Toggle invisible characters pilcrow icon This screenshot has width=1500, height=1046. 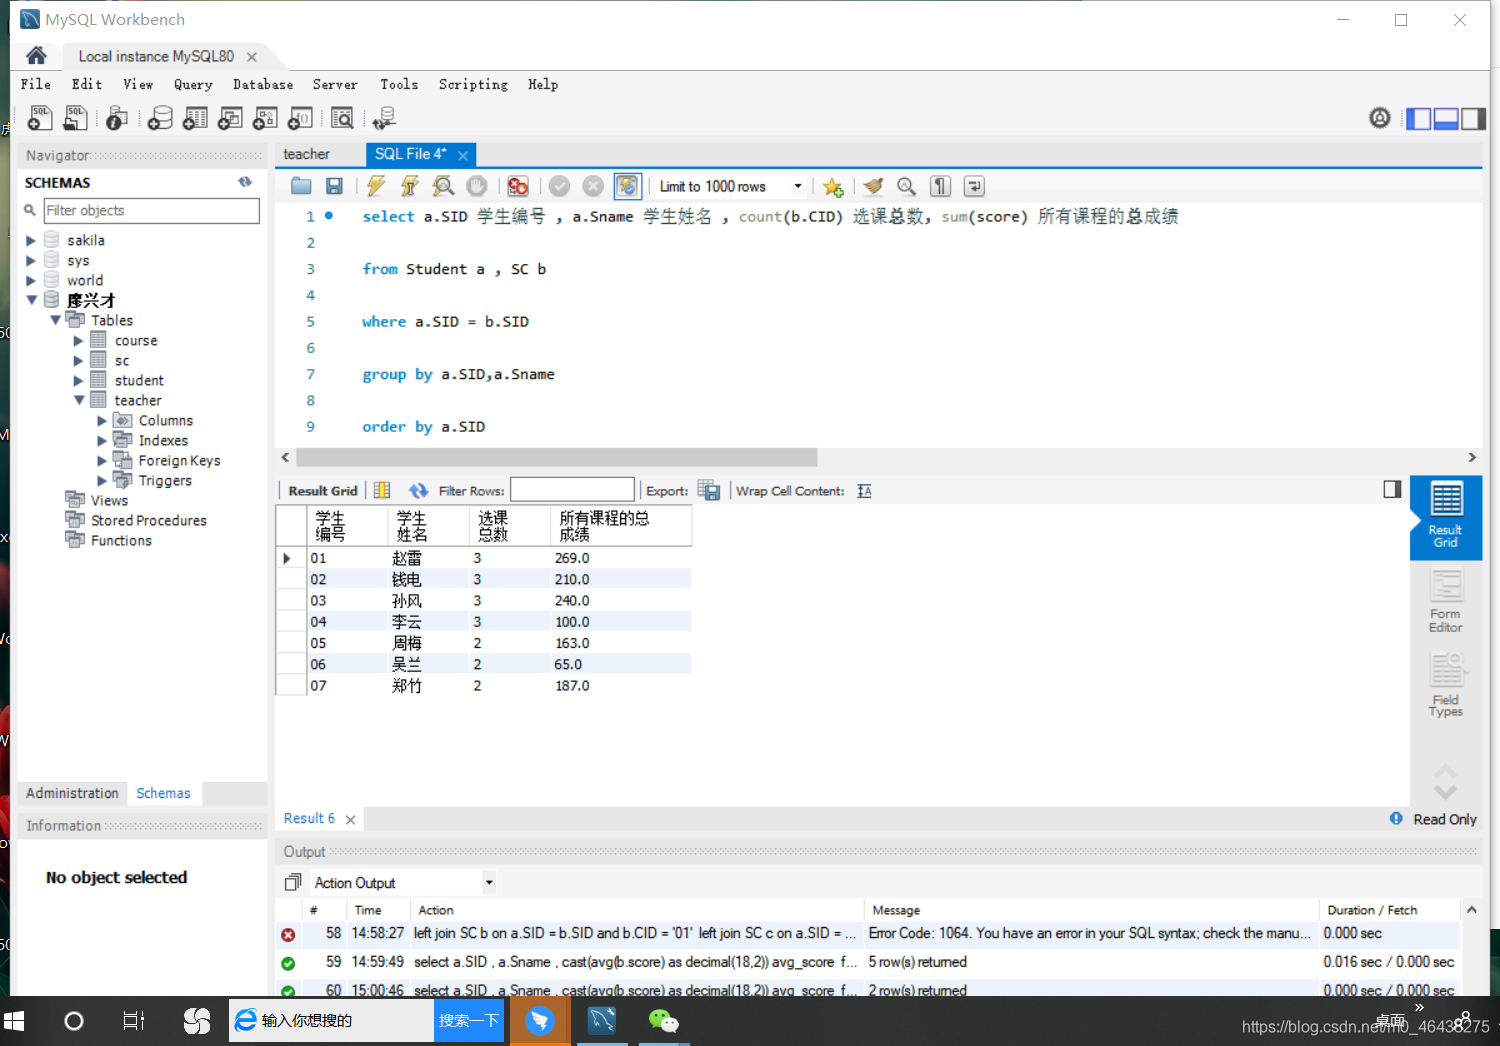point(940,186)
